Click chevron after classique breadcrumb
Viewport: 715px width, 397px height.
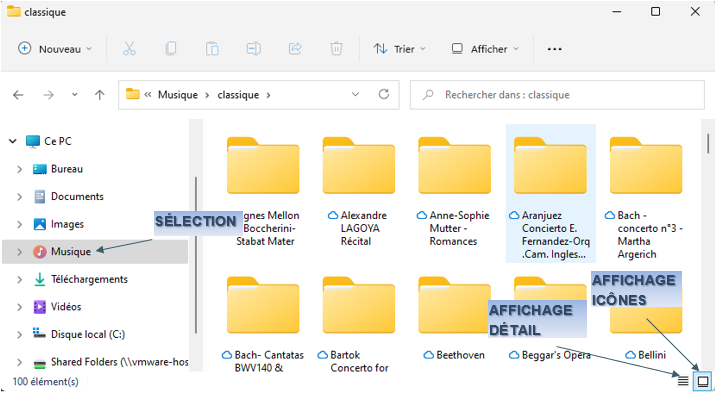pos(268,95)
